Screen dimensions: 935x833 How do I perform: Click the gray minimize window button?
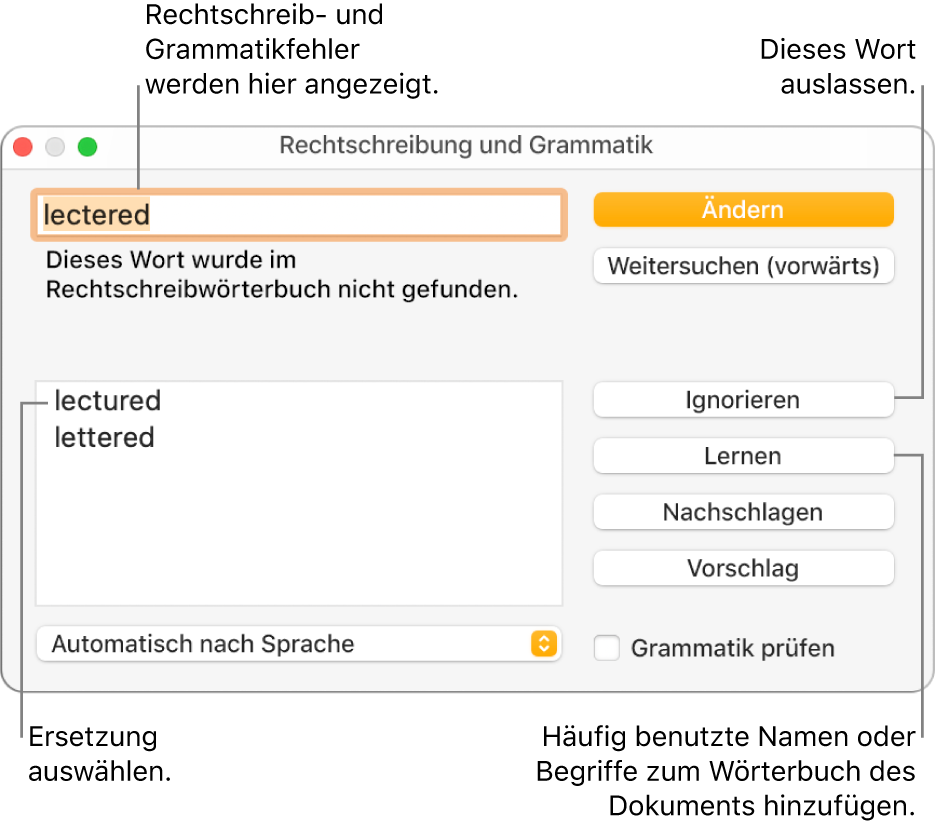coord(55,147)
